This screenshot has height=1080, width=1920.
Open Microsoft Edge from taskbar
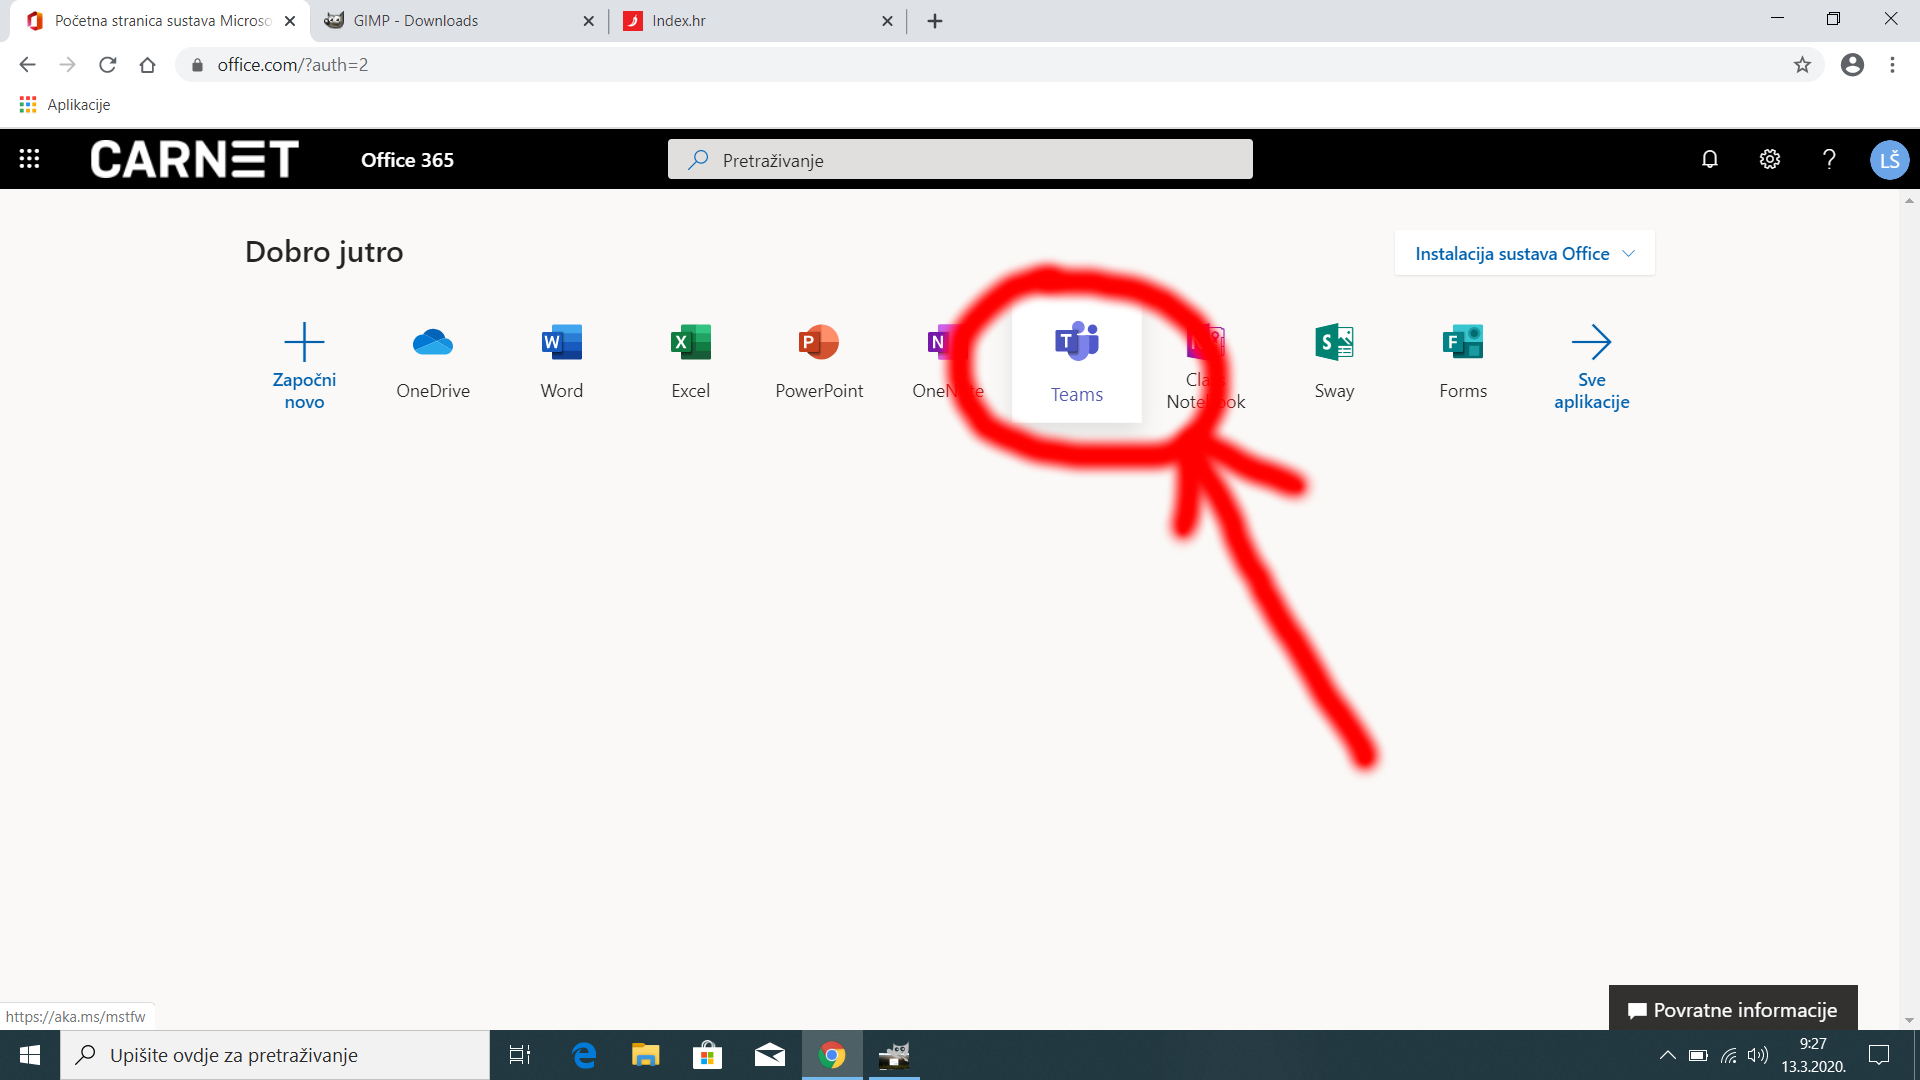pos(584,1055)
